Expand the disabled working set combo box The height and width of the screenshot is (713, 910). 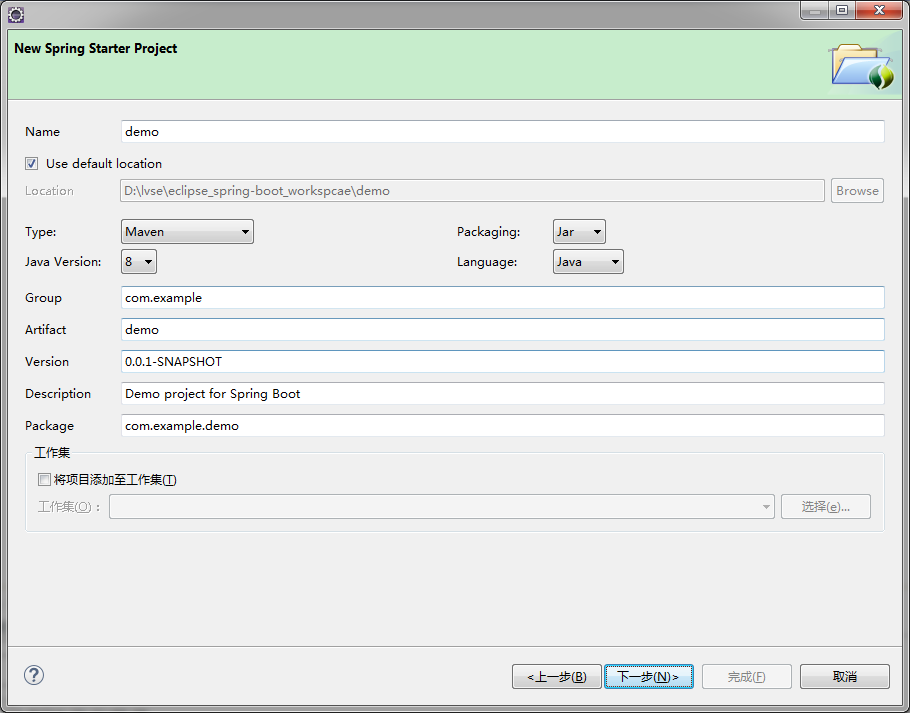[442, 506]
